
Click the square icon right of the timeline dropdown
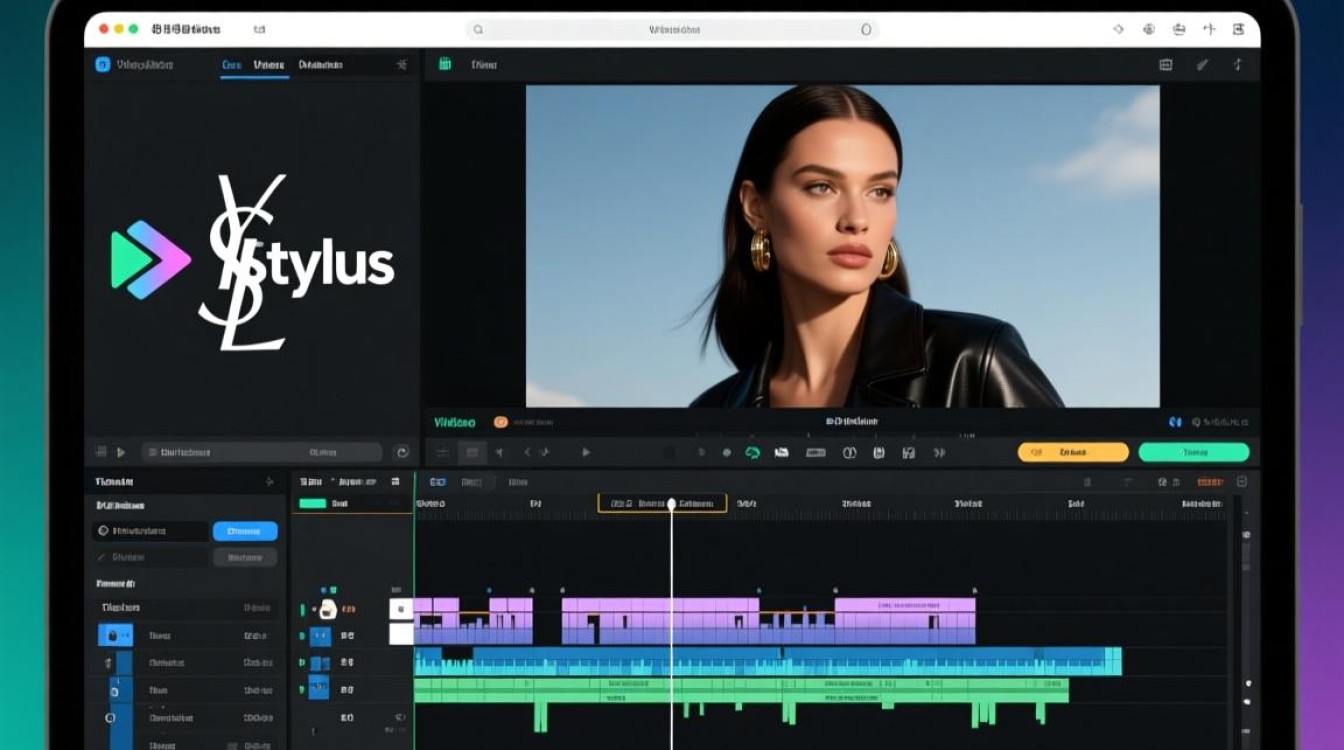coord(396,482)
